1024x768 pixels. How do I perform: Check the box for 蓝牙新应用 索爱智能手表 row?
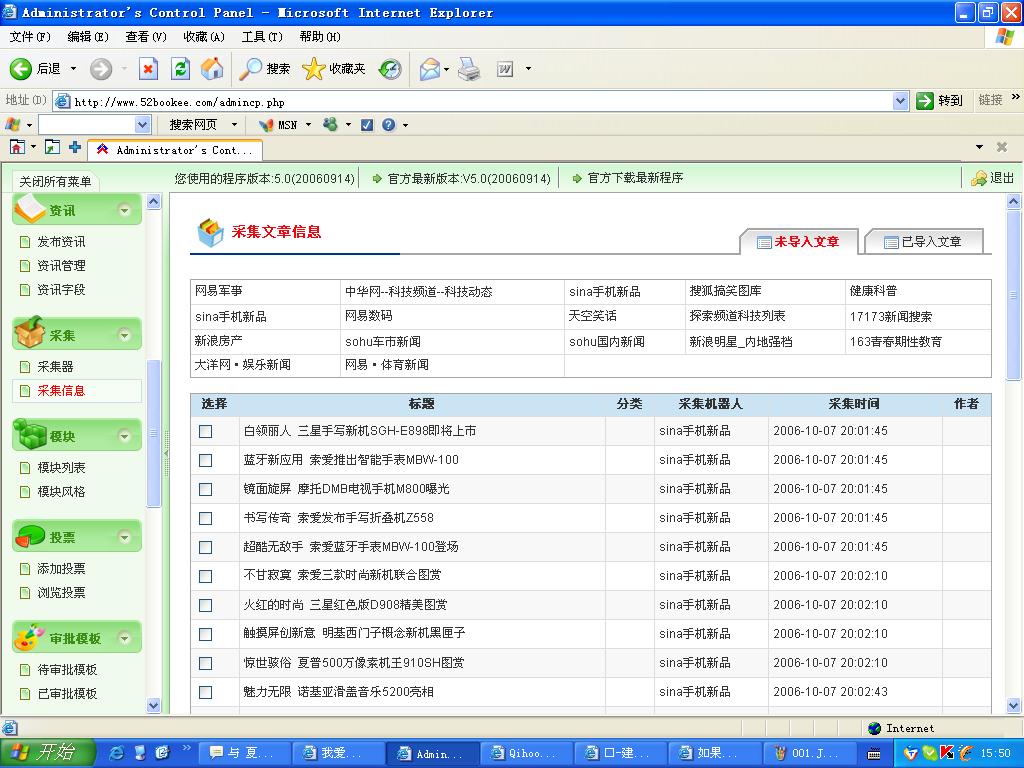(206, 460)
